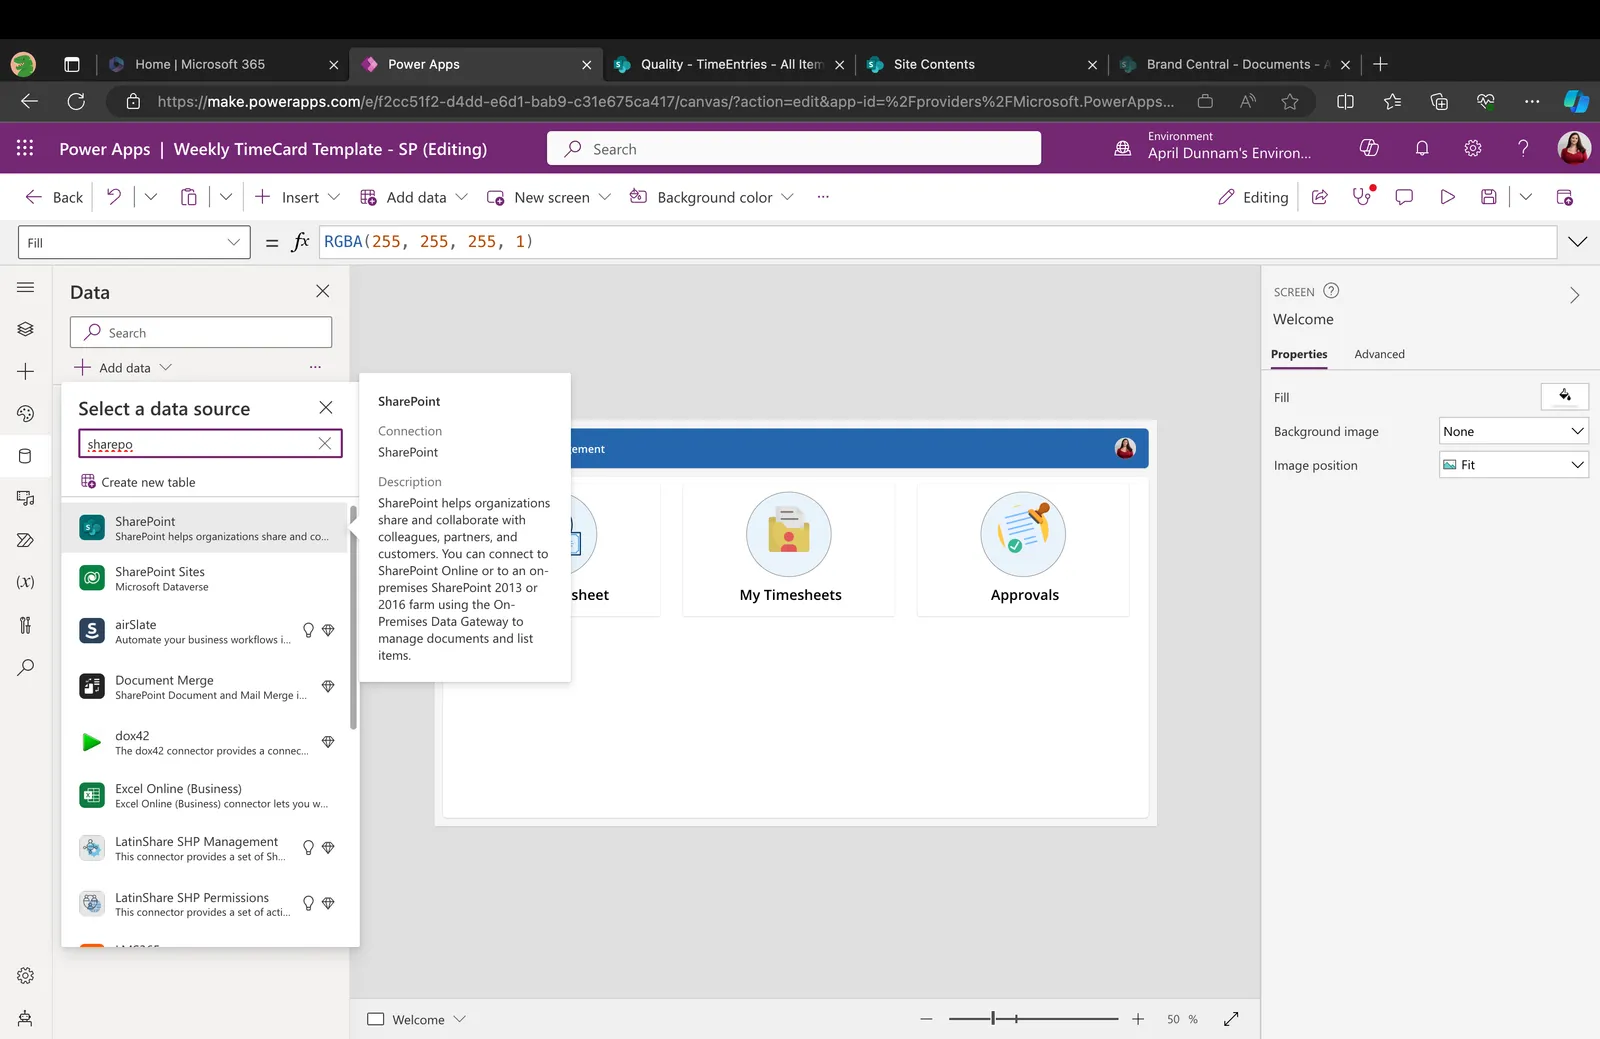
Task: Open the Variables (x) icon in left rail
Action: coord(26,582)
